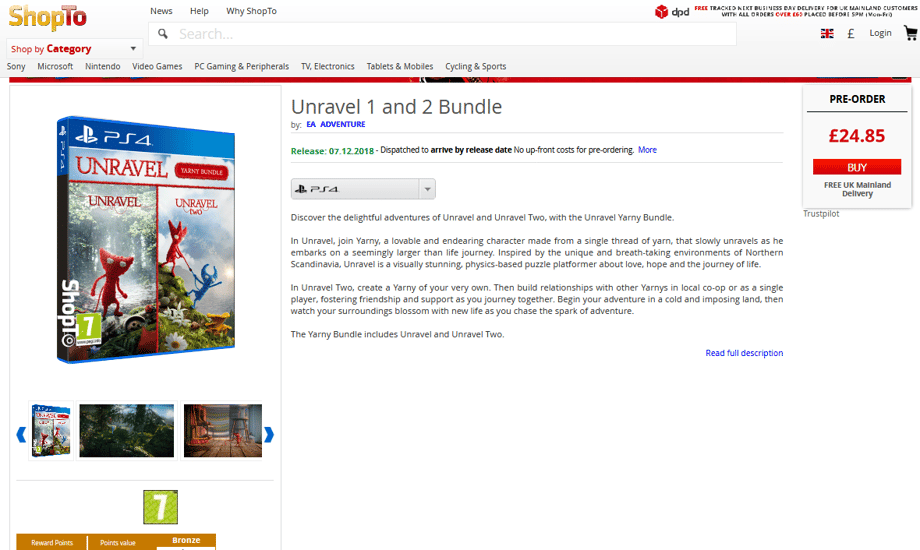920x550 pixels.
Task: Select the indoor room screenshot thumbnail
Action: (x=223, y=431)
